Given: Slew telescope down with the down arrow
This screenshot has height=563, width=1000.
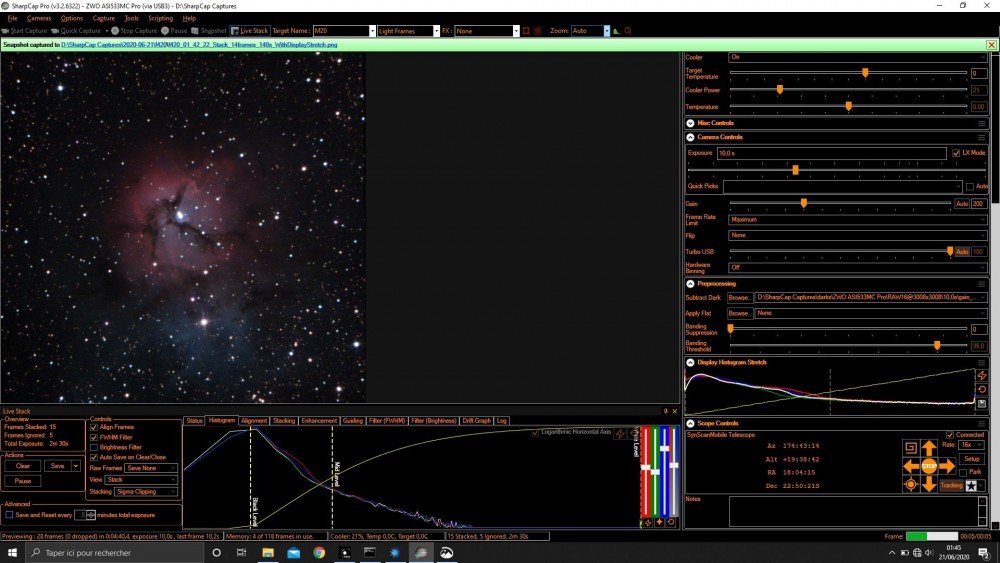Looking at the screenshot, I should pos(929,484).
